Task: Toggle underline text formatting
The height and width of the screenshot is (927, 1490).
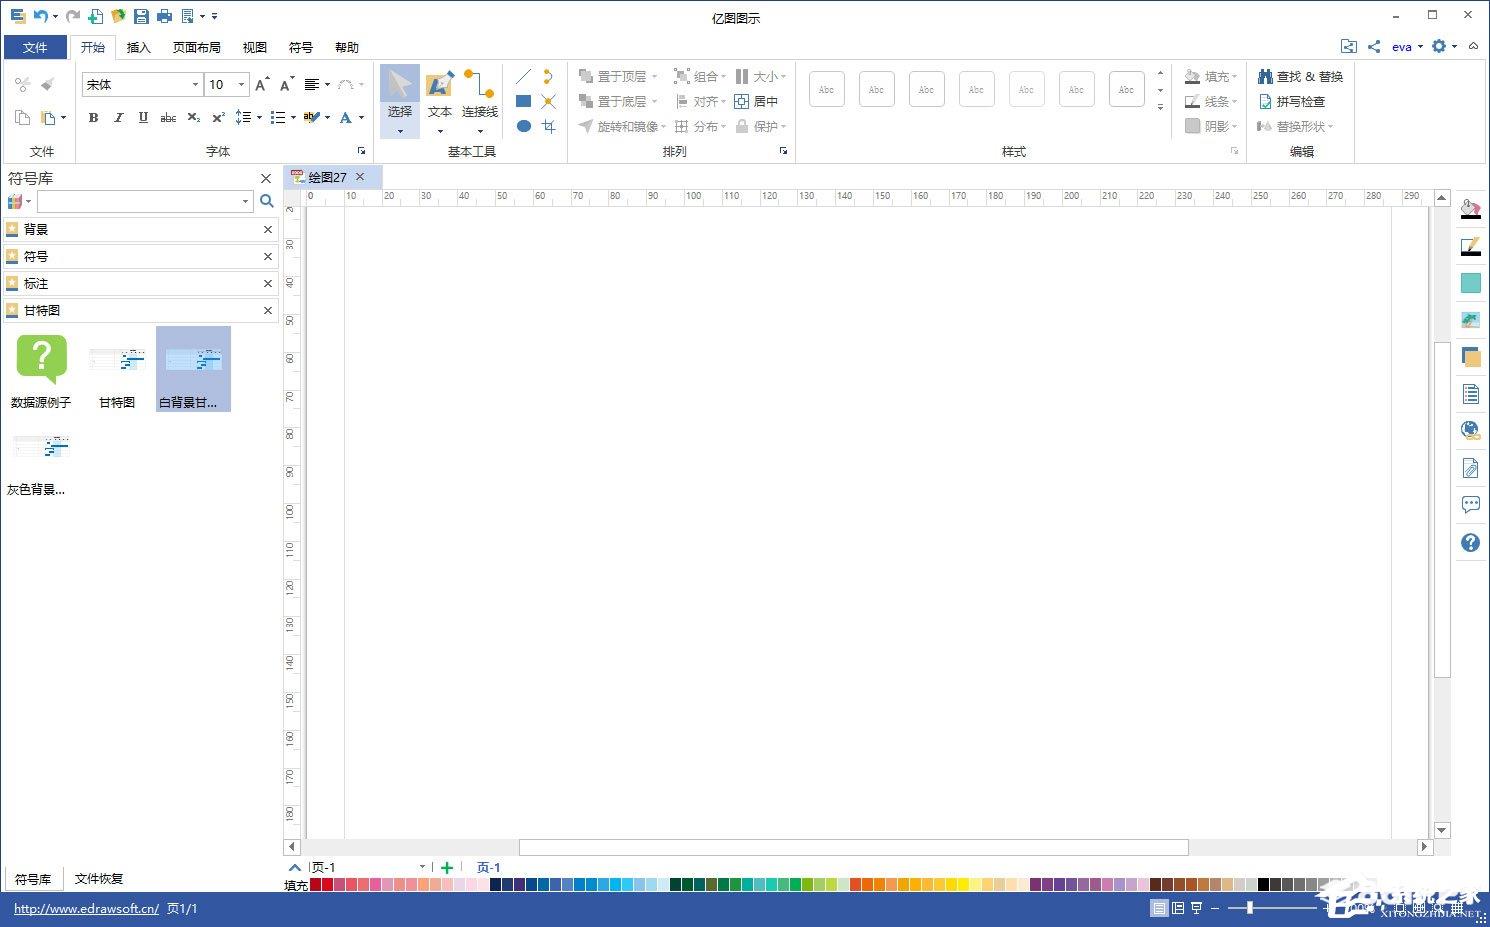Action: 143,118
